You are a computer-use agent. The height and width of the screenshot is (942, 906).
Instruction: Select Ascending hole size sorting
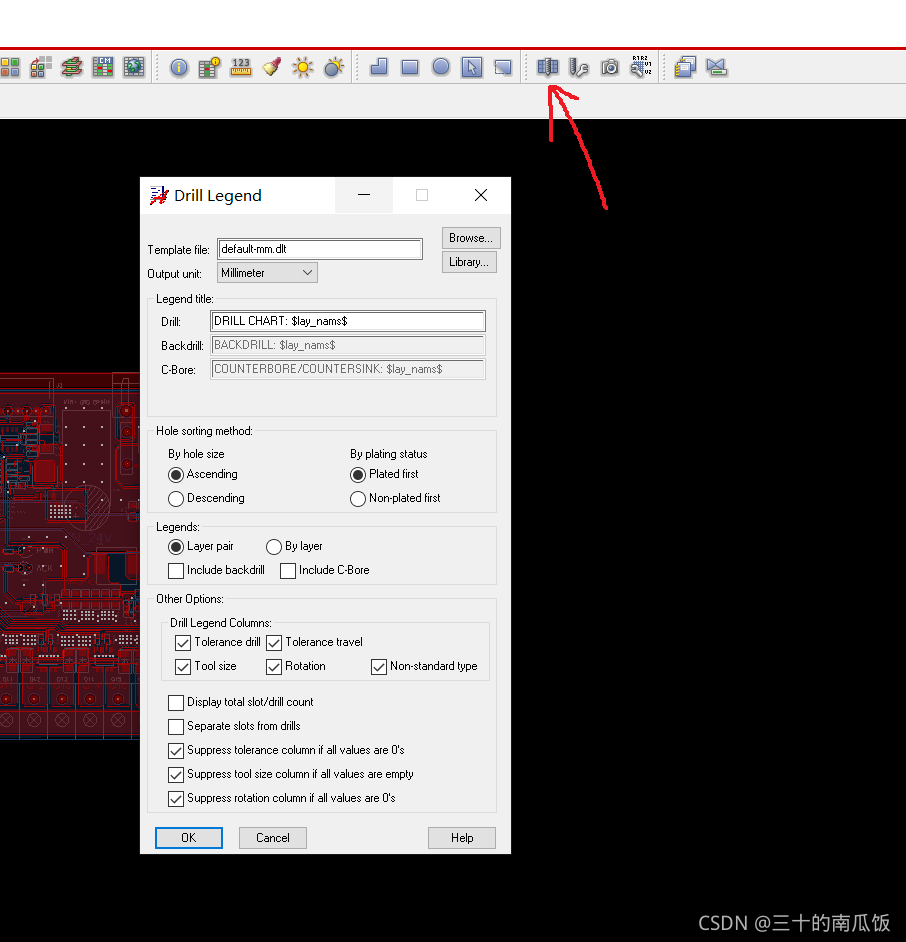click(x=175, y=475)
